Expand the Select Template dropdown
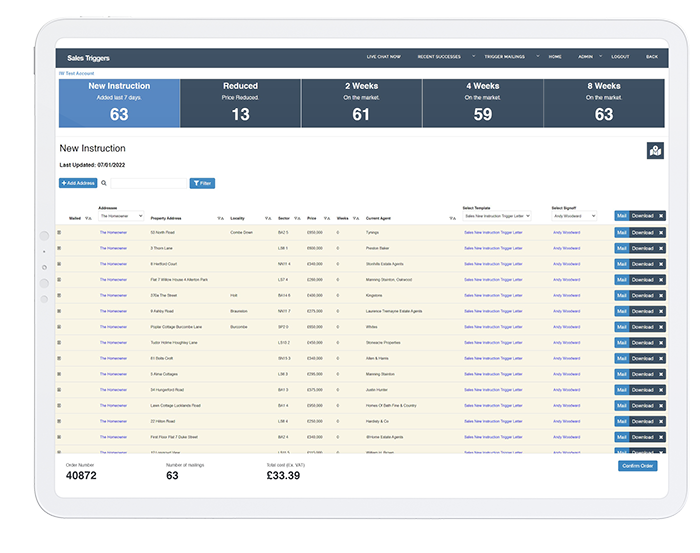 [497, 215]
